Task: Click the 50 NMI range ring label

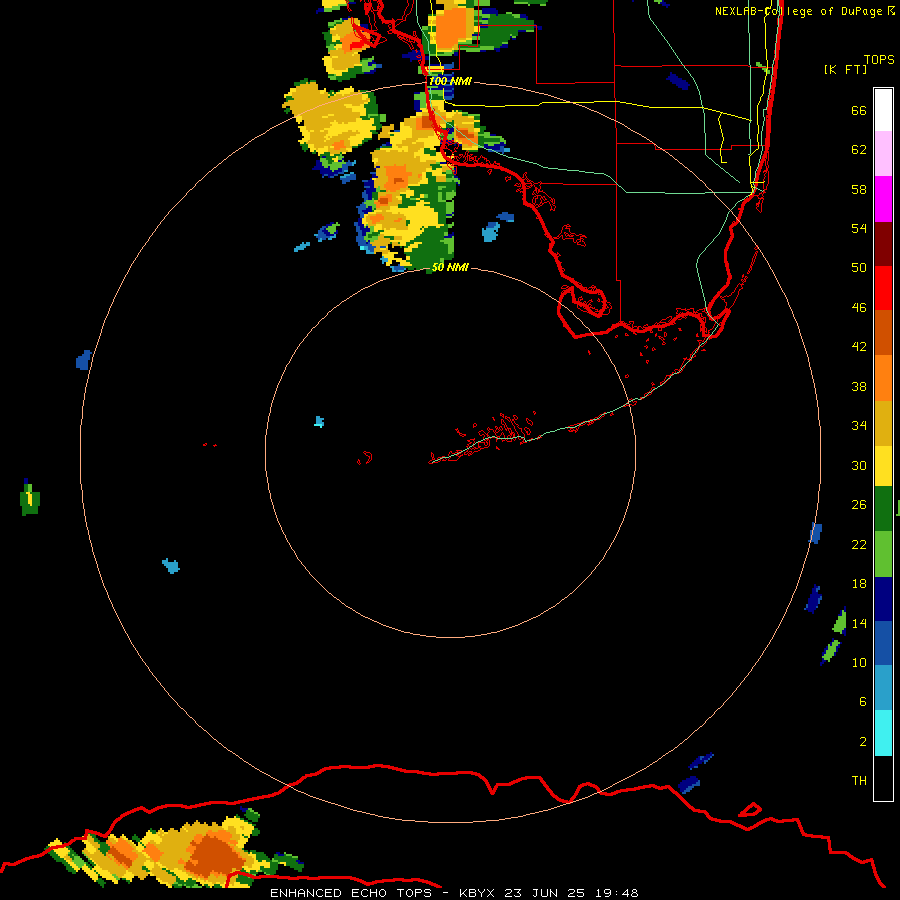Action: tap(450, 267)
